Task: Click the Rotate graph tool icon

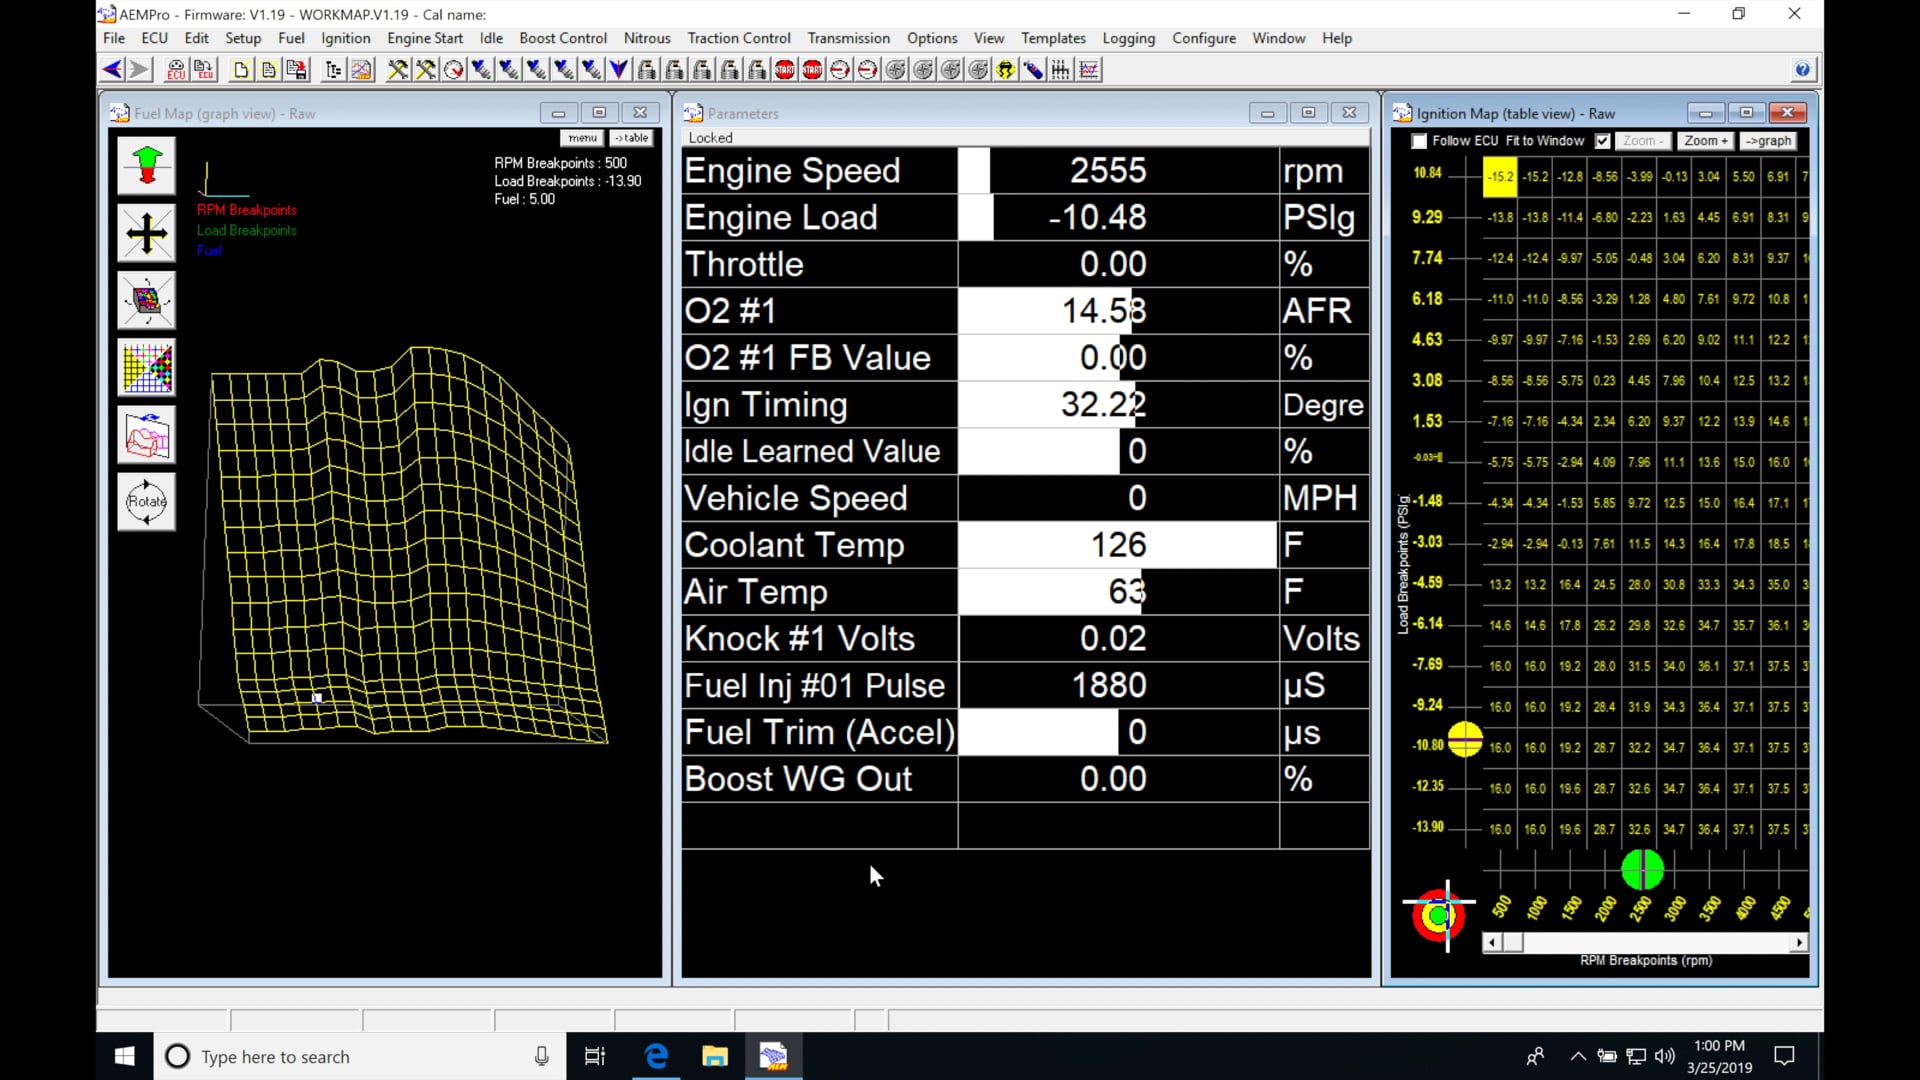Action: coord(146,501)
